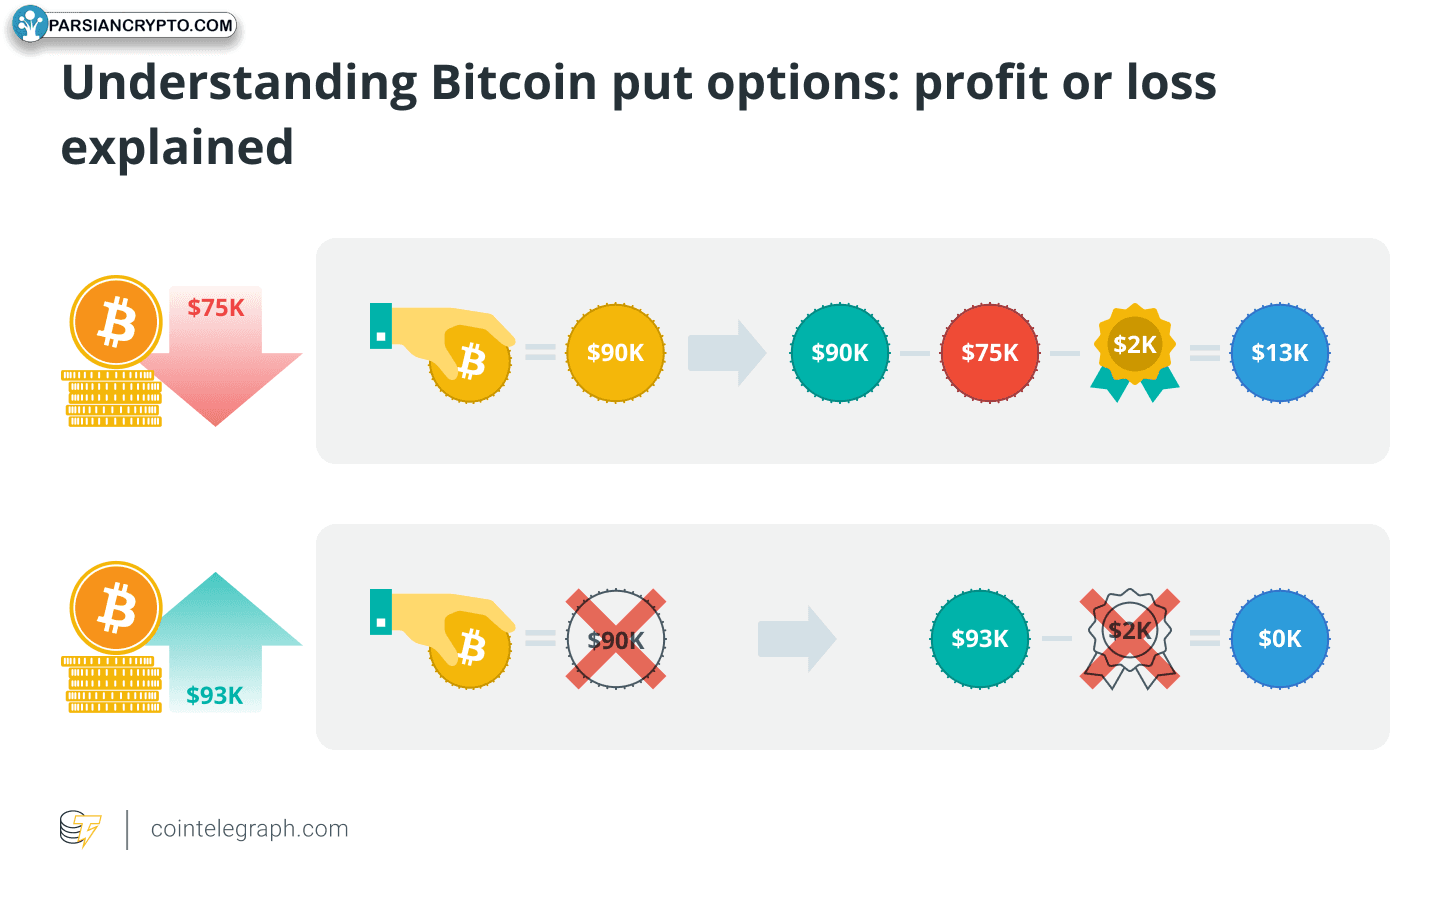Viewport: 1450px width, 910px height.
Task: Click the green $93K up arrow
Action: click(x=222, y=641)
